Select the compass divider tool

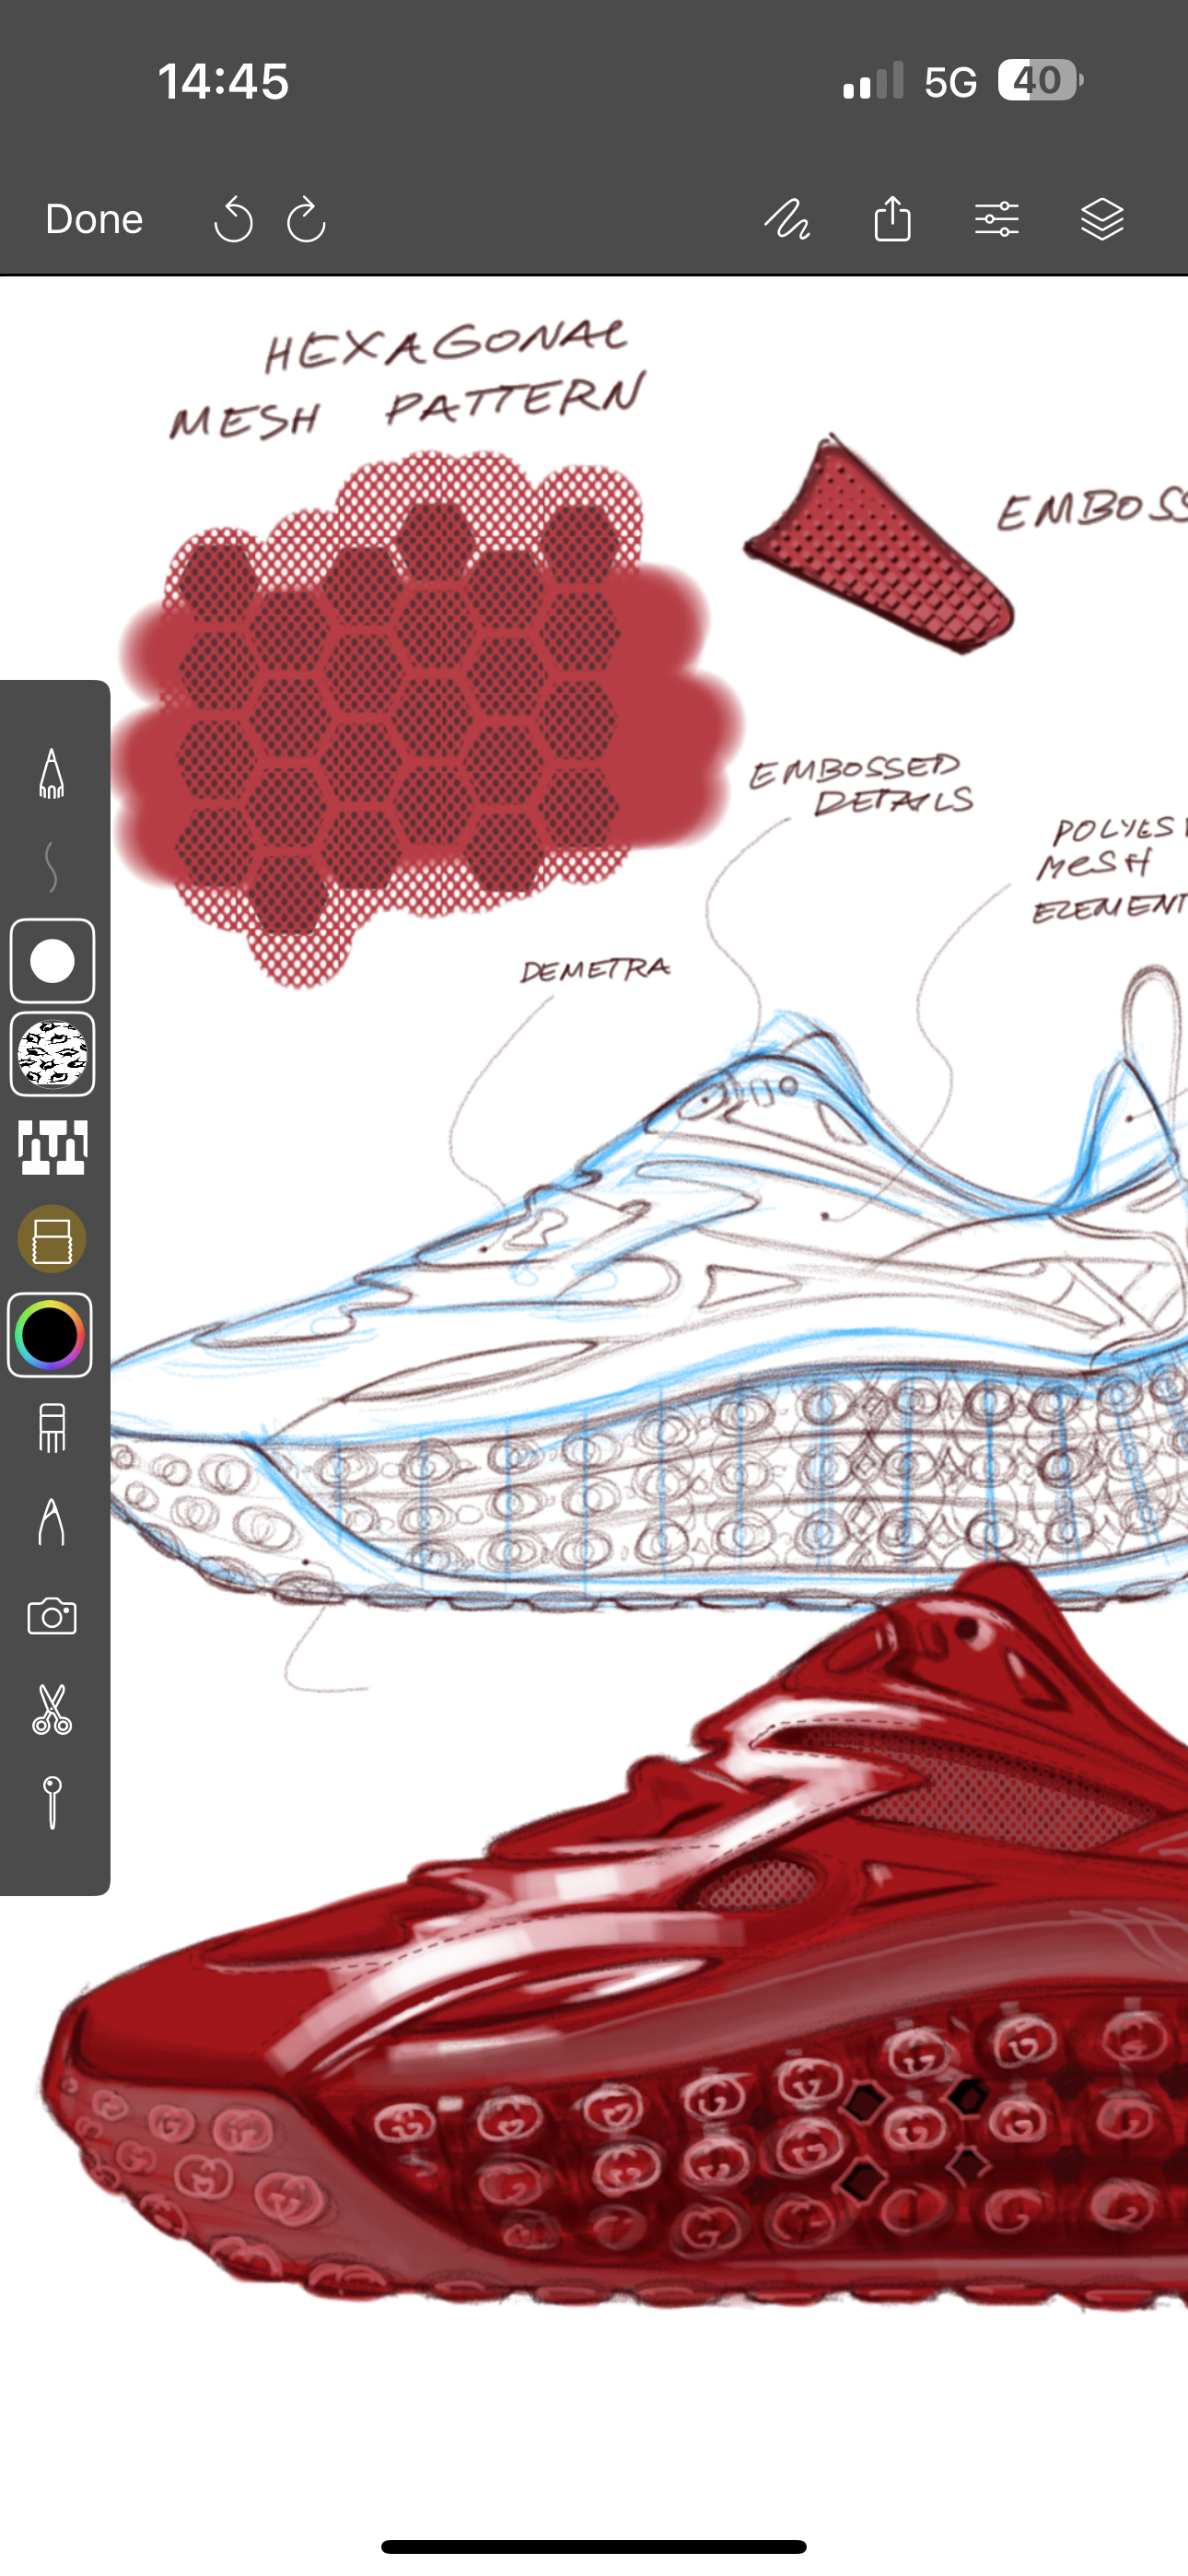coord(52,1522)
